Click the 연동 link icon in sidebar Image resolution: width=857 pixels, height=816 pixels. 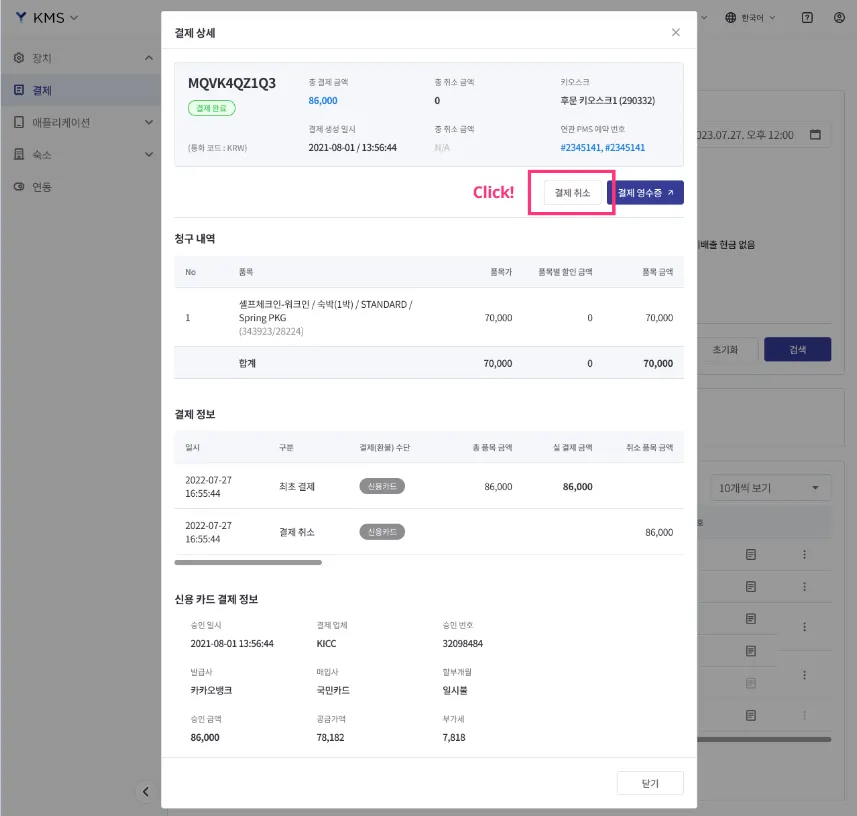[x=19, y=187]
